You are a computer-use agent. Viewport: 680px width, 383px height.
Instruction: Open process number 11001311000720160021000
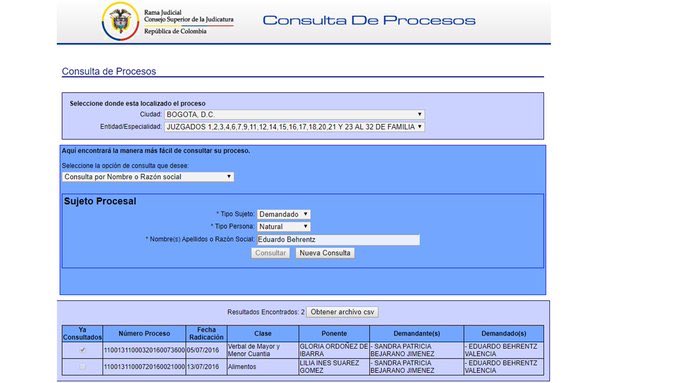click(144, 367)
